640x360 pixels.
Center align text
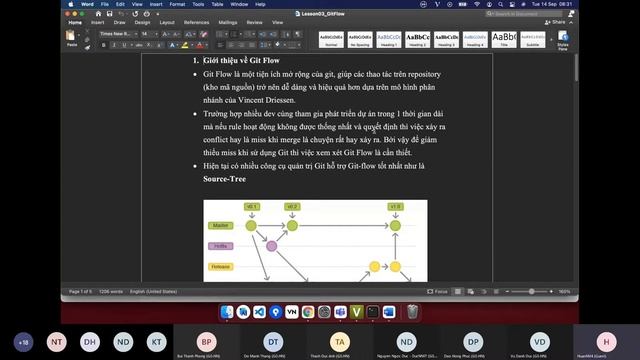tap(231, 45)
